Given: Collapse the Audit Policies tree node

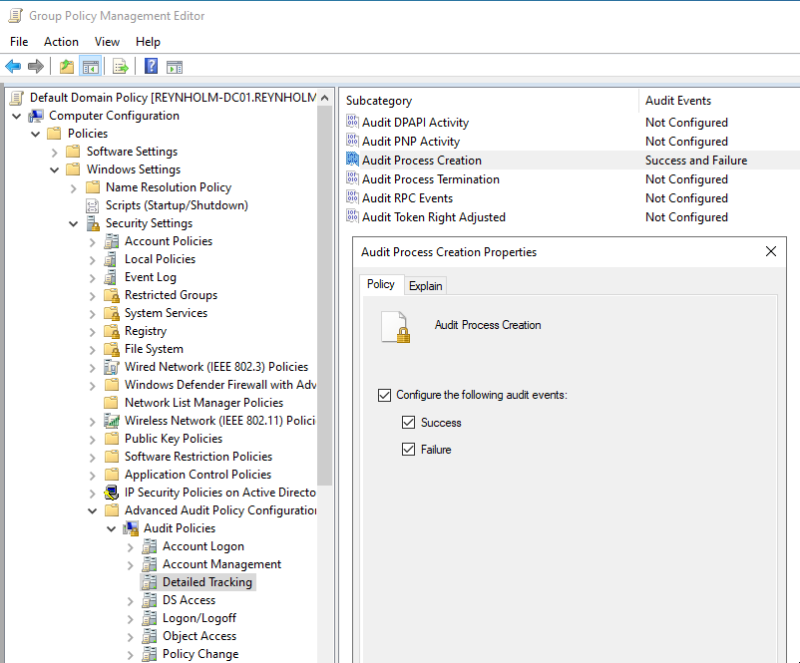Looking at the screenshot, I should point(111,529).
